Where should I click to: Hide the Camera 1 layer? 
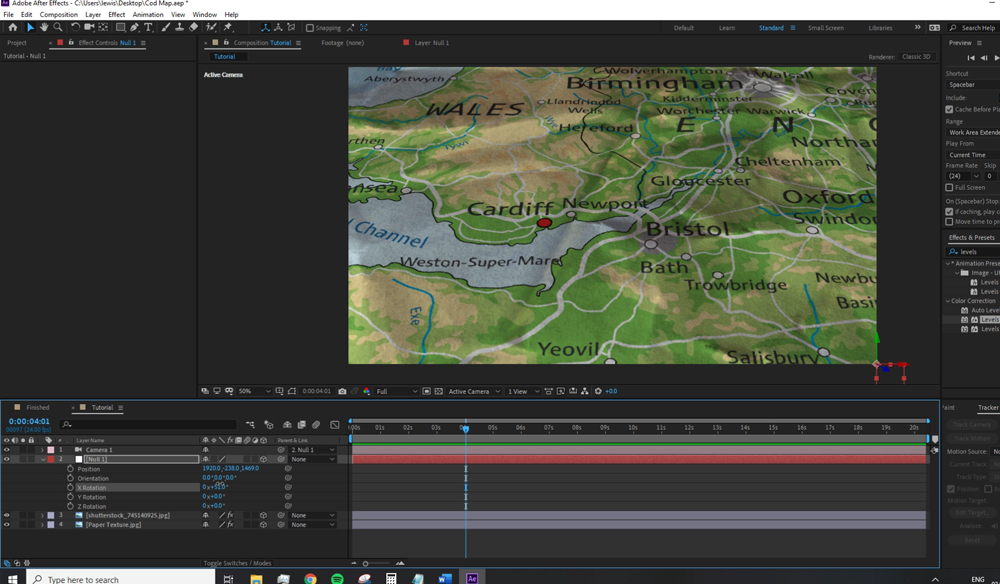(x=7, y=450)
